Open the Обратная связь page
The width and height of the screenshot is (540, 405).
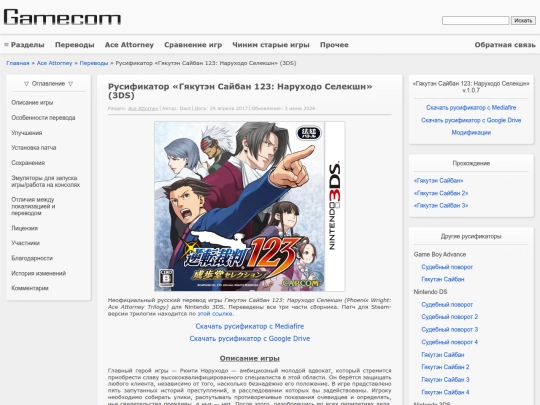(x=505, y=45)
